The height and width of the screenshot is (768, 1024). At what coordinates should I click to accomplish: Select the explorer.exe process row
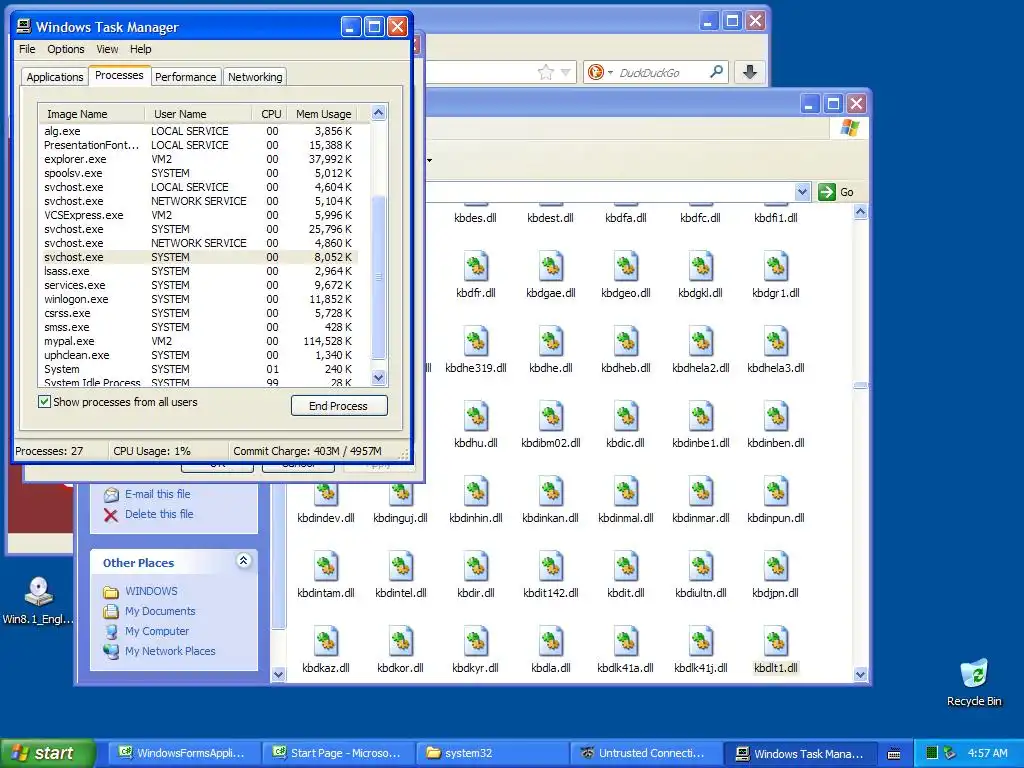click(x=198, y=159)
